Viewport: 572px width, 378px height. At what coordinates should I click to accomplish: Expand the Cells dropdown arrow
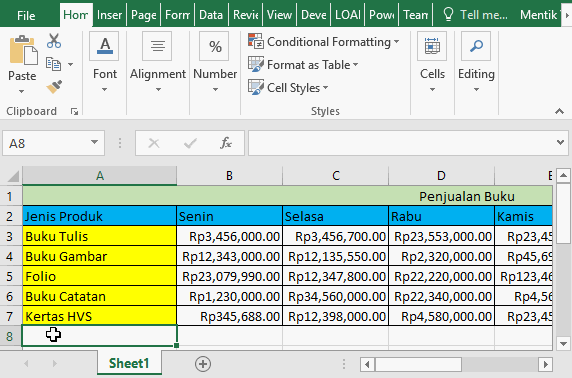pos(432,89)
